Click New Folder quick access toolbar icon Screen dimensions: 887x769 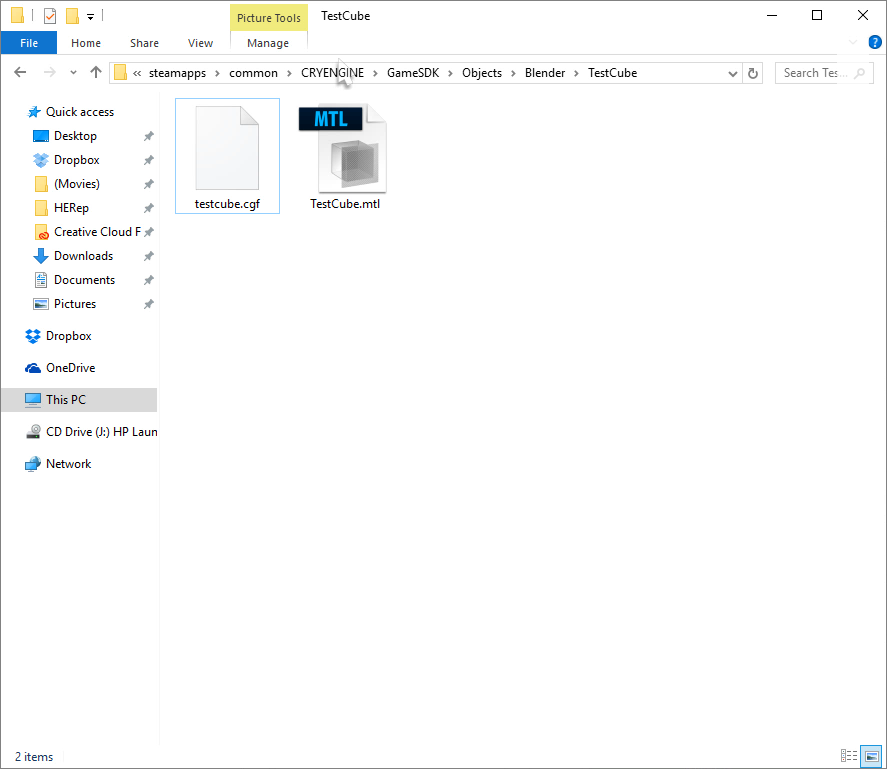tap(72, 16)
